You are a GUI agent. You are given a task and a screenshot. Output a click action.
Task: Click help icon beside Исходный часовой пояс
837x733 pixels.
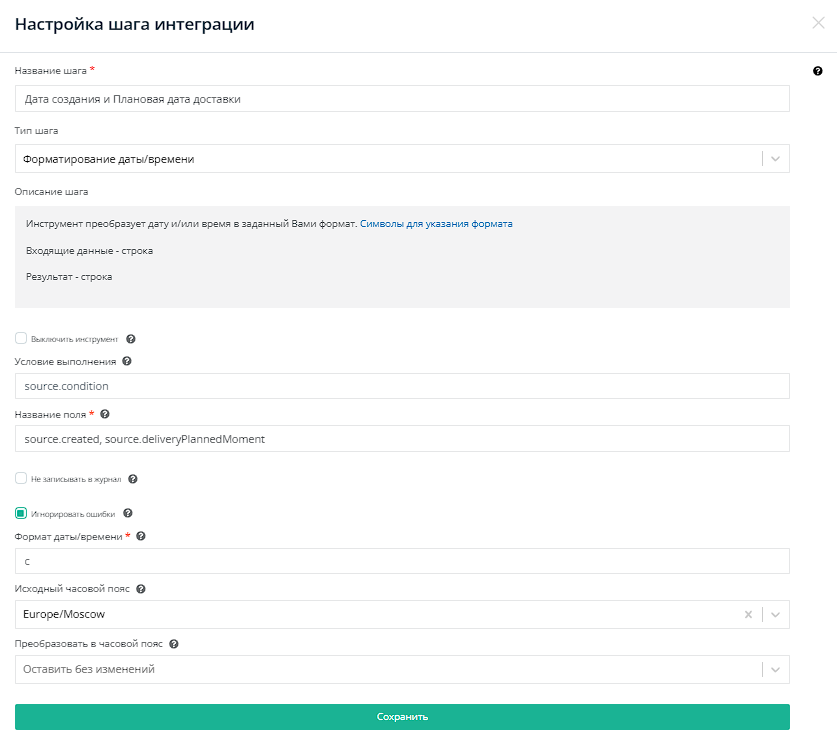click(140, 589)
